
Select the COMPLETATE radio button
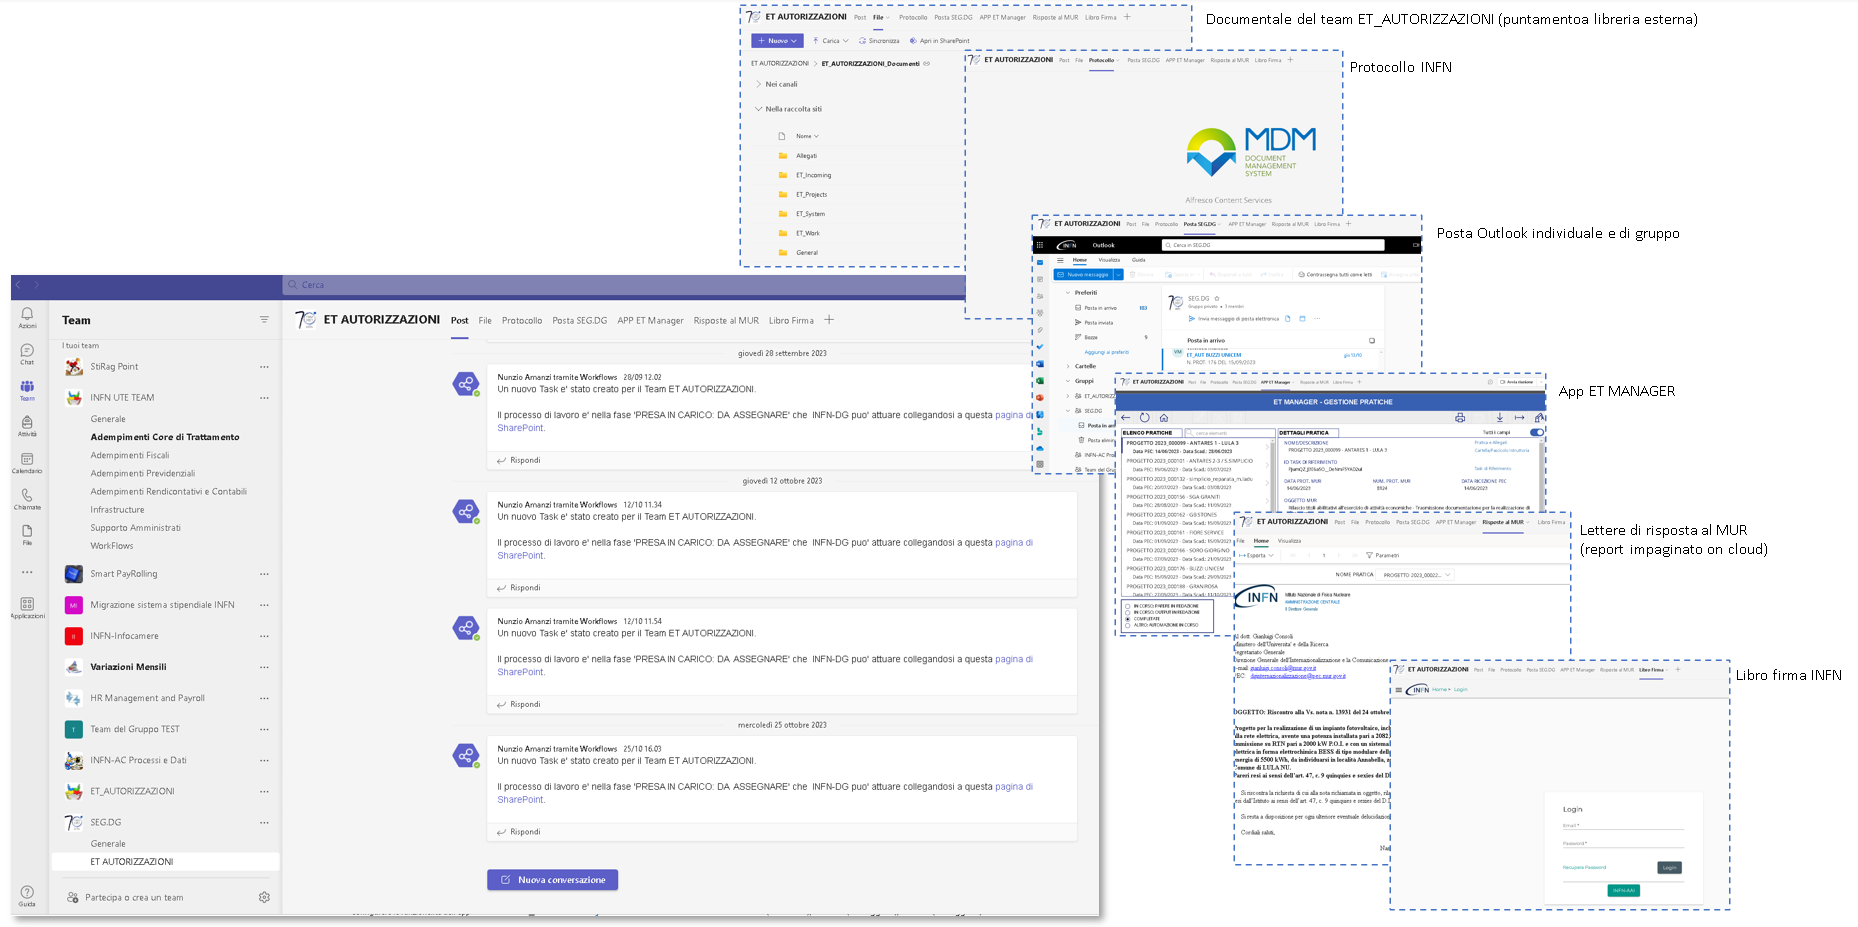1128,618
